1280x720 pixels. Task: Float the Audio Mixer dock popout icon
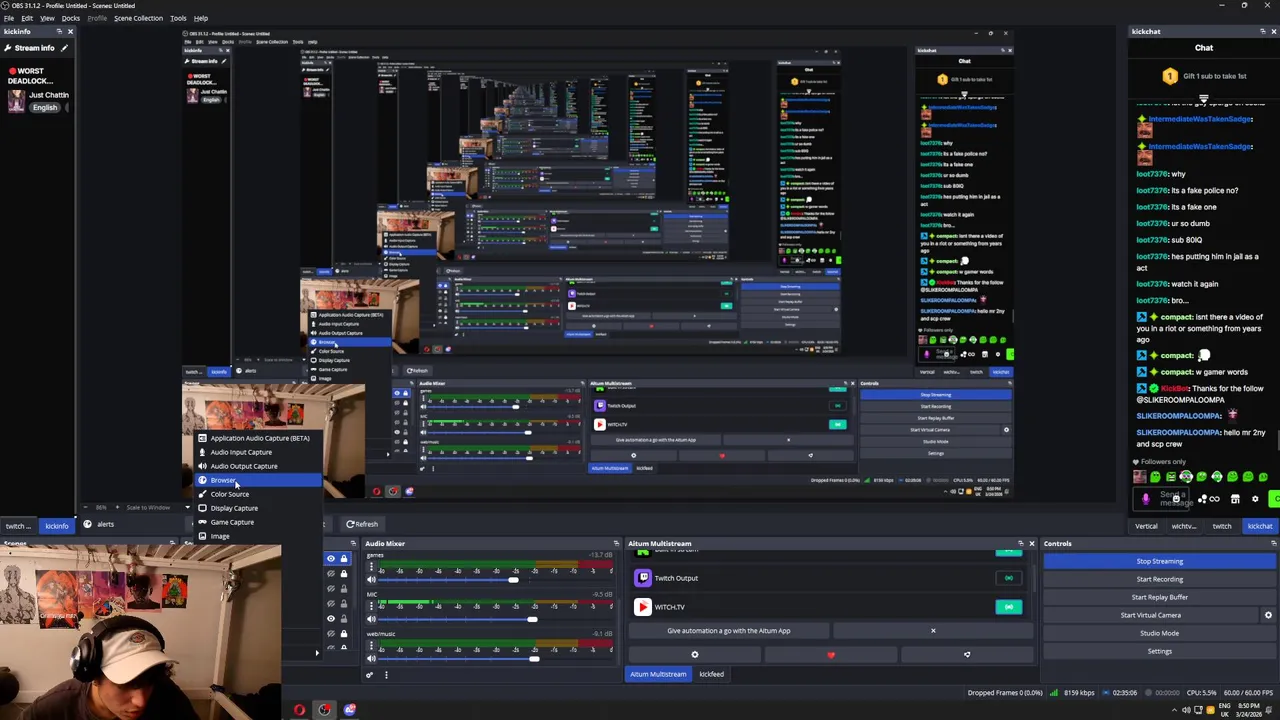616,544
